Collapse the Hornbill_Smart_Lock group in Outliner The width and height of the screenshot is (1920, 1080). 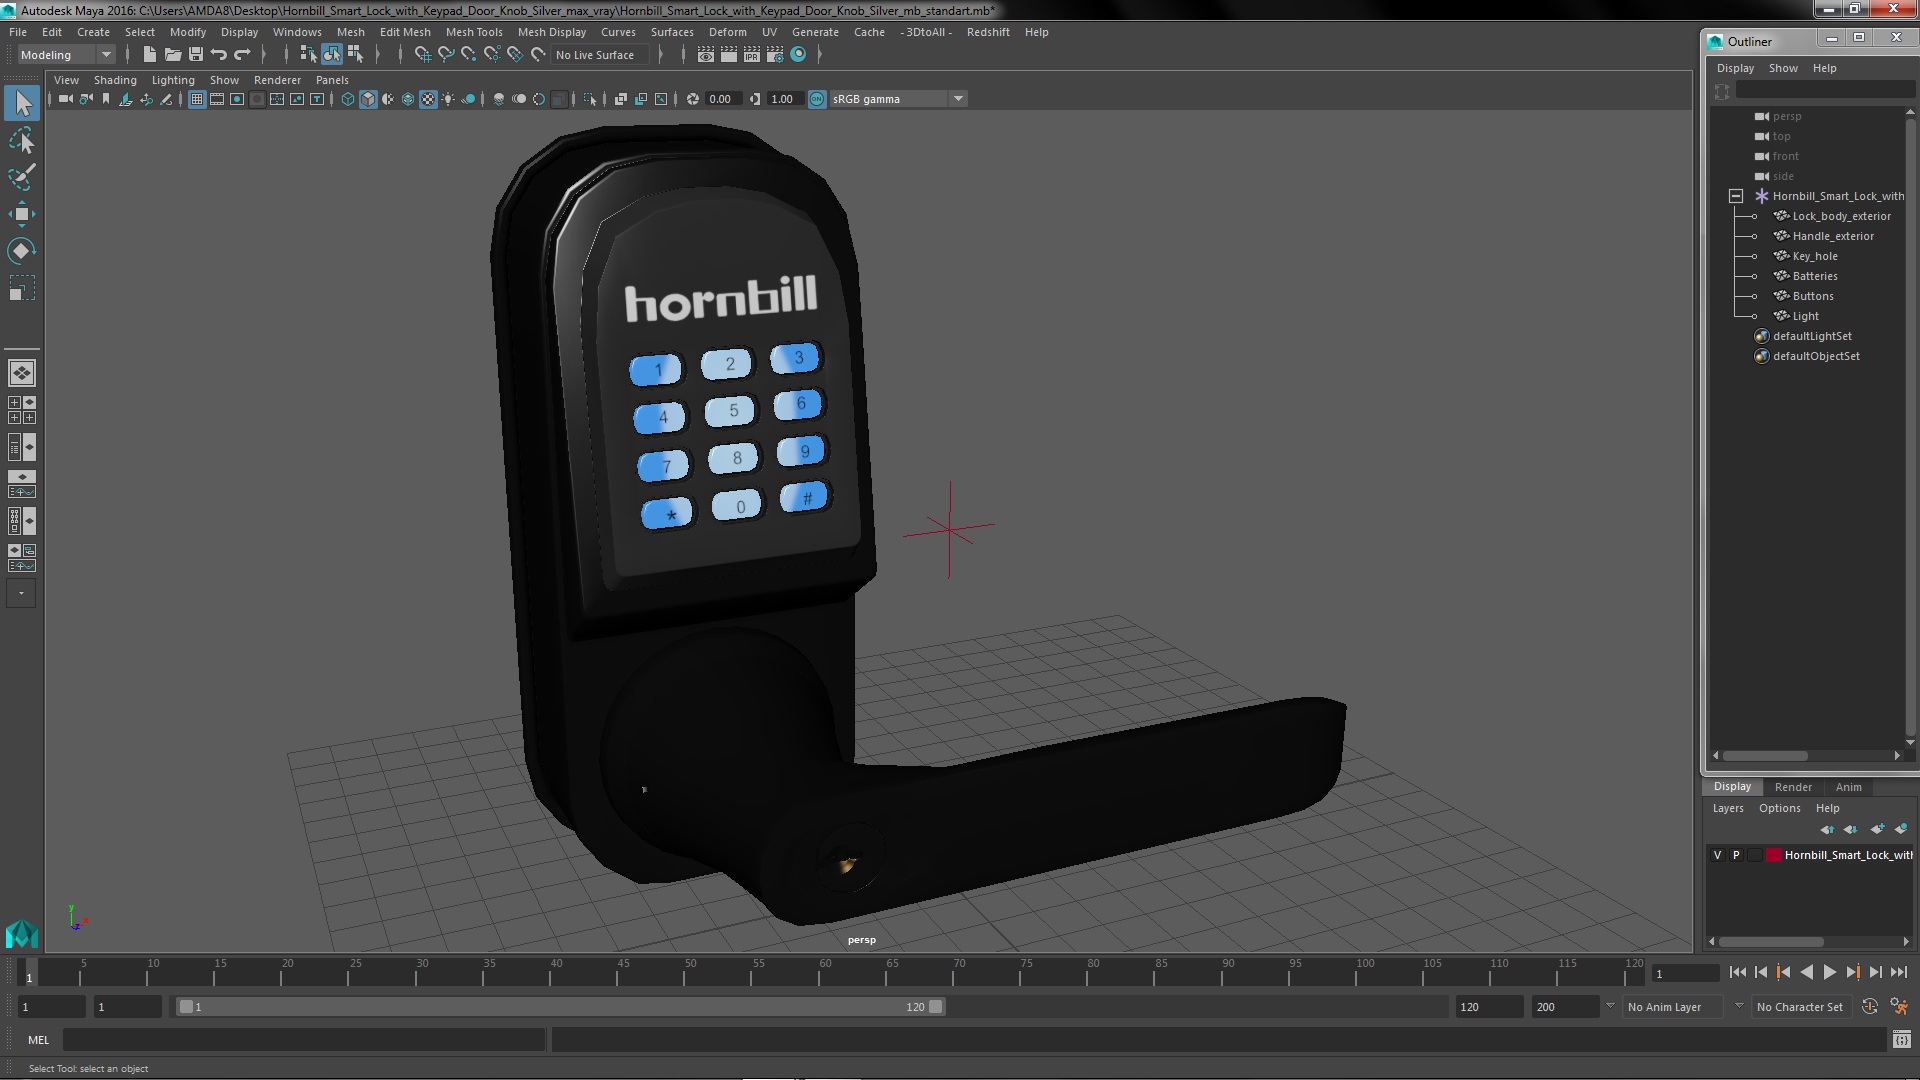point(1736,196)
